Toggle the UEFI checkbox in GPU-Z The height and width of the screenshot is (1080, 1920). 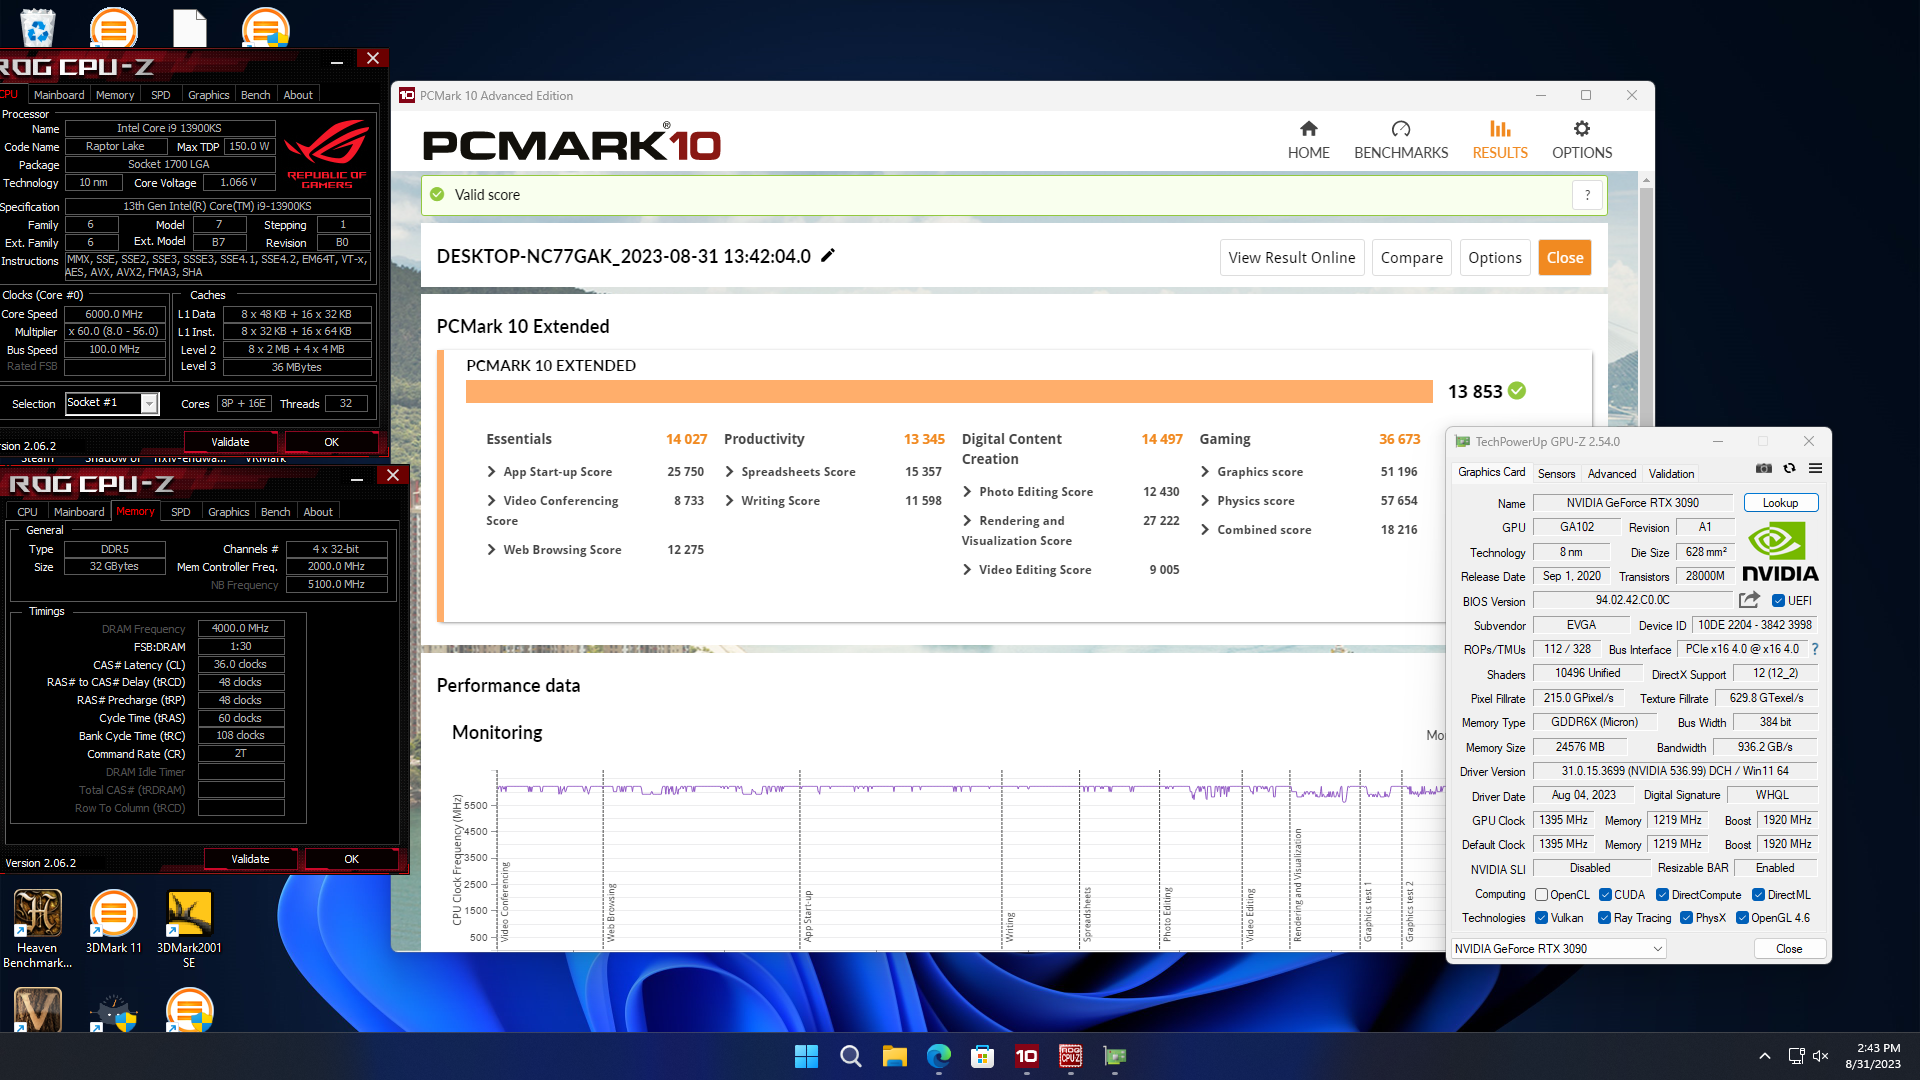point(1778,601)
